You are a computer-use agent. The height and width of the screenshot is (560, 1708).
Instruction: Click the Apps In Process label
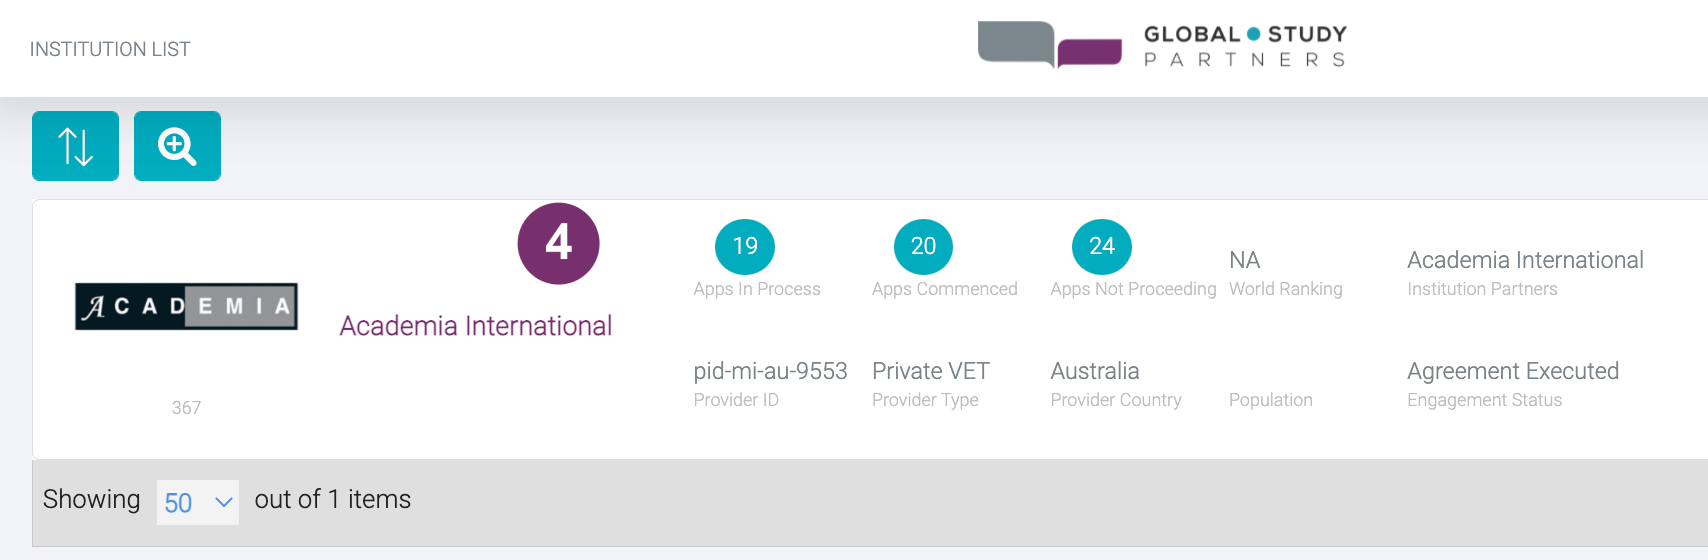(x=756, y=289)
